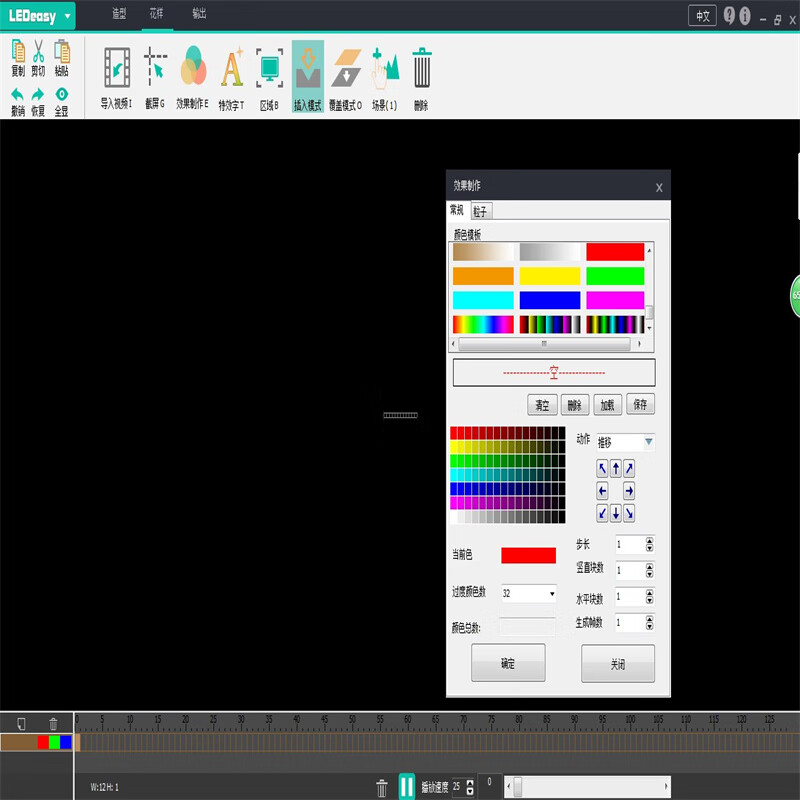Pick the cyan color template swatch
The height and width of the screenshot is (800, 800).
483,300
